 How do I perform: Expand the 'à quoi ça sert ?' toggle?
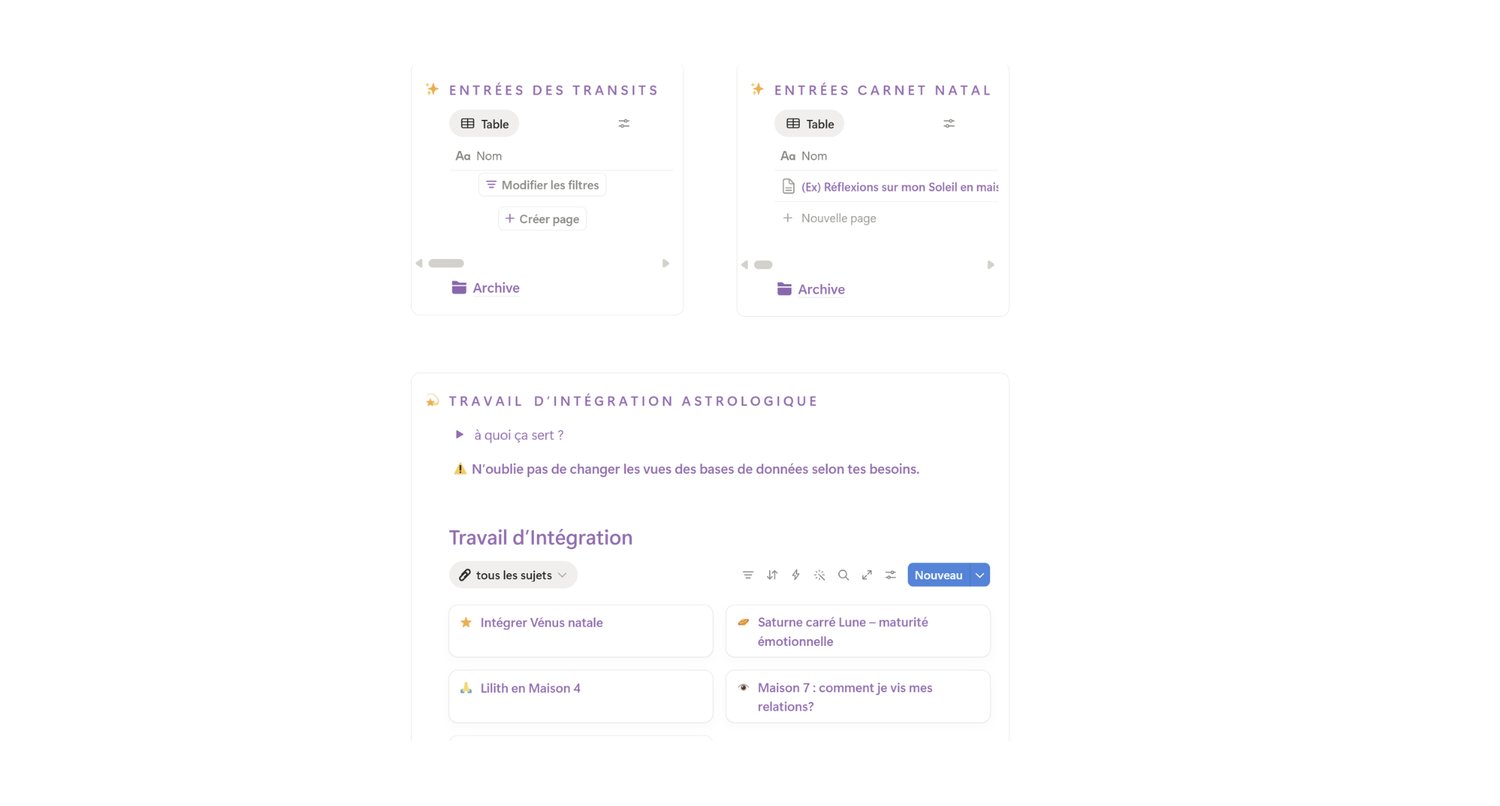click(460, 435)
